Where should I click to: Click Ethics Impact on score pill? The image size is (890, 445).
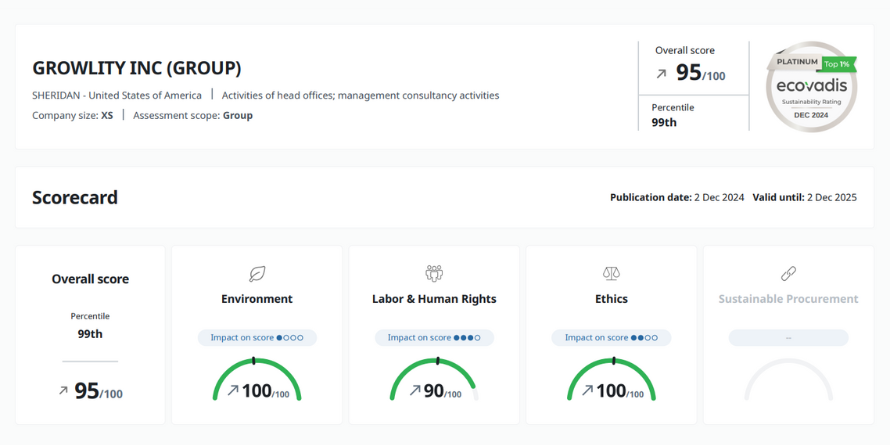[x=611, y=338]
